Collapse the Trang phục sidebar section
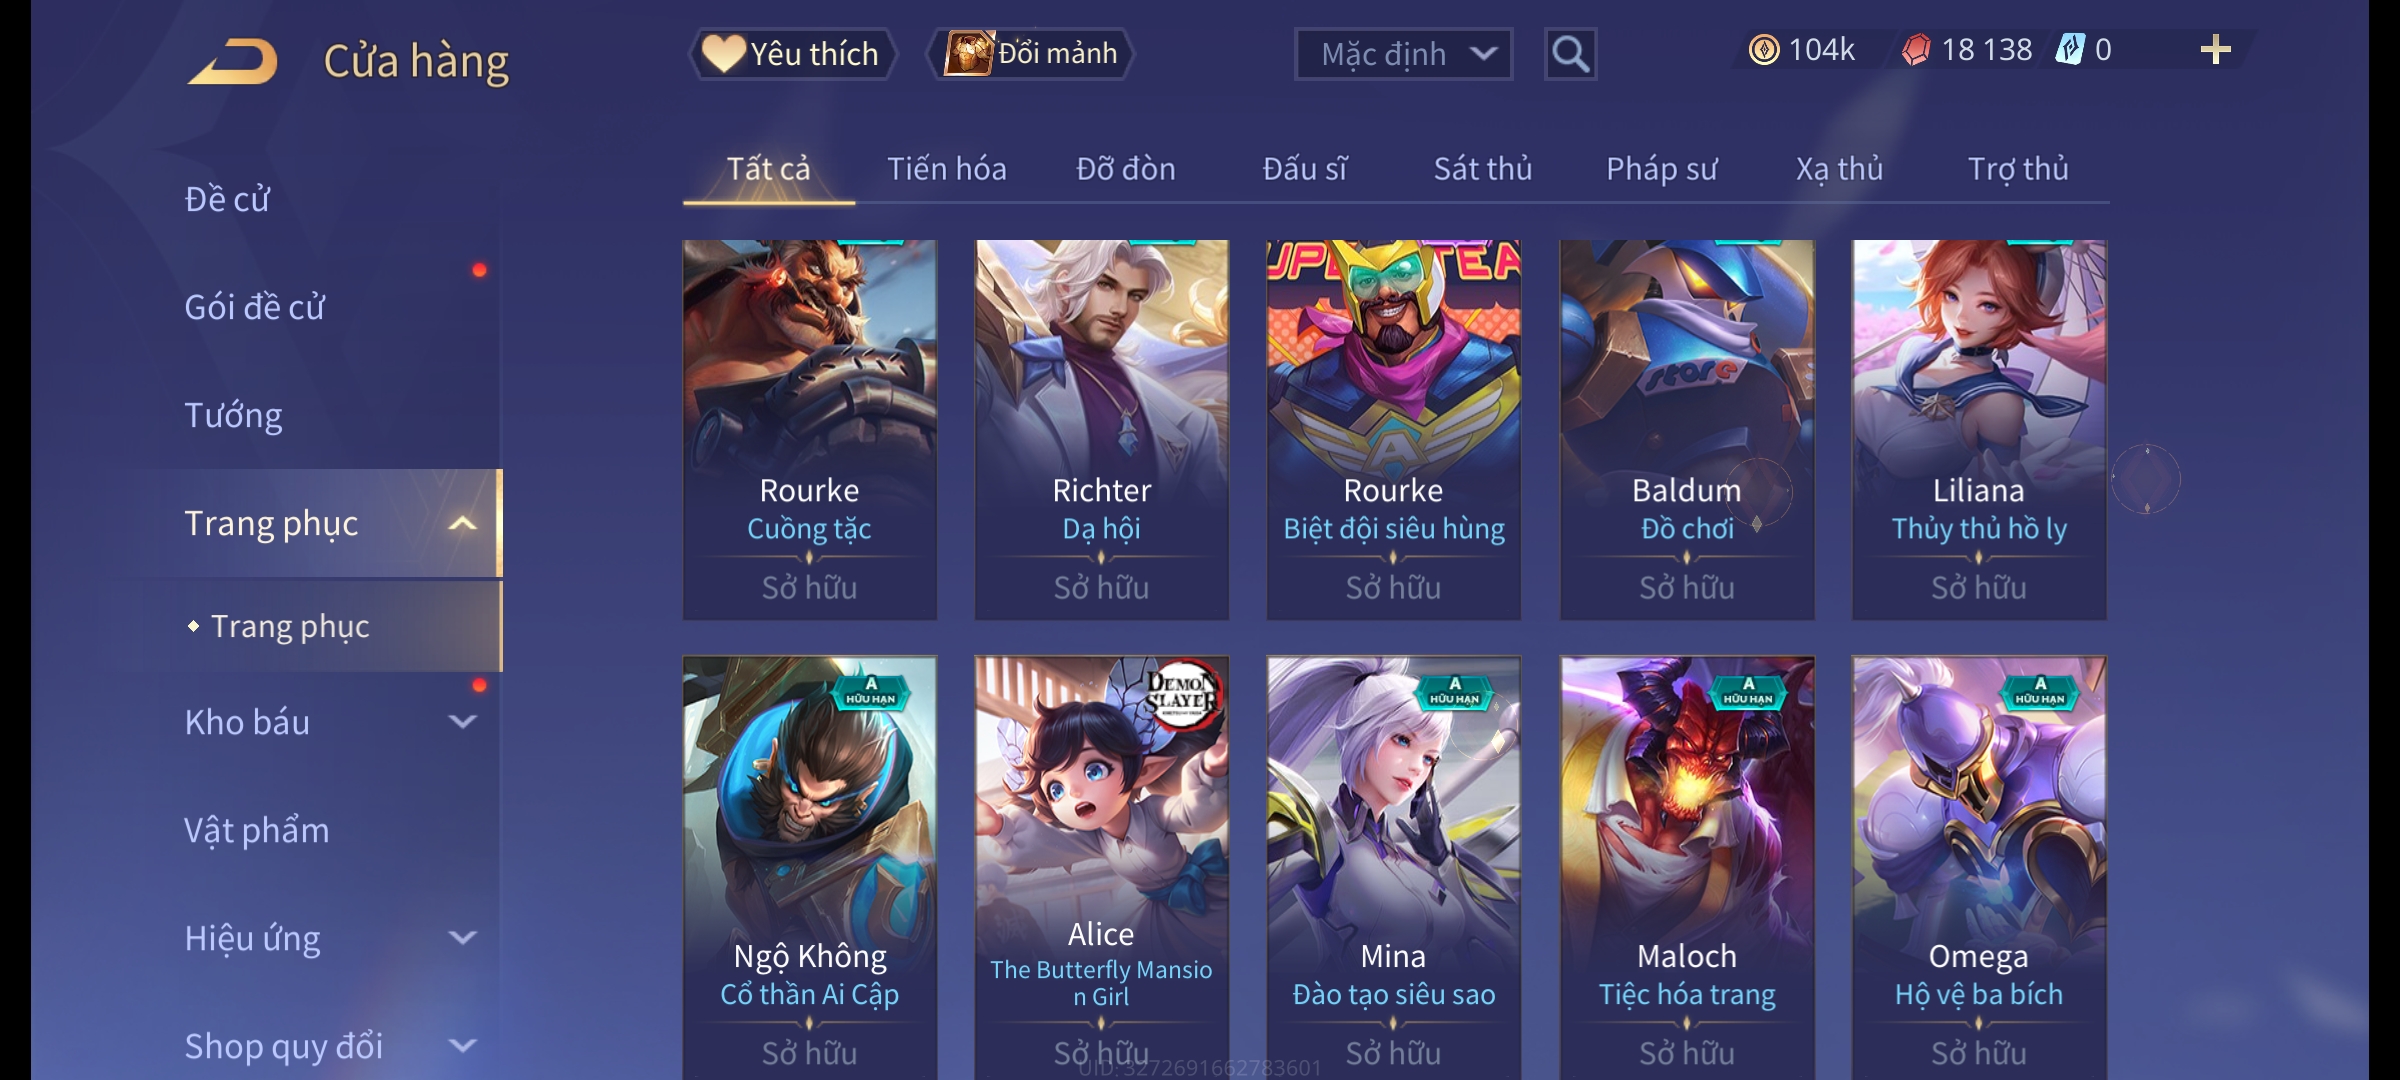The image size is (2400, 1080). [462, 524]
